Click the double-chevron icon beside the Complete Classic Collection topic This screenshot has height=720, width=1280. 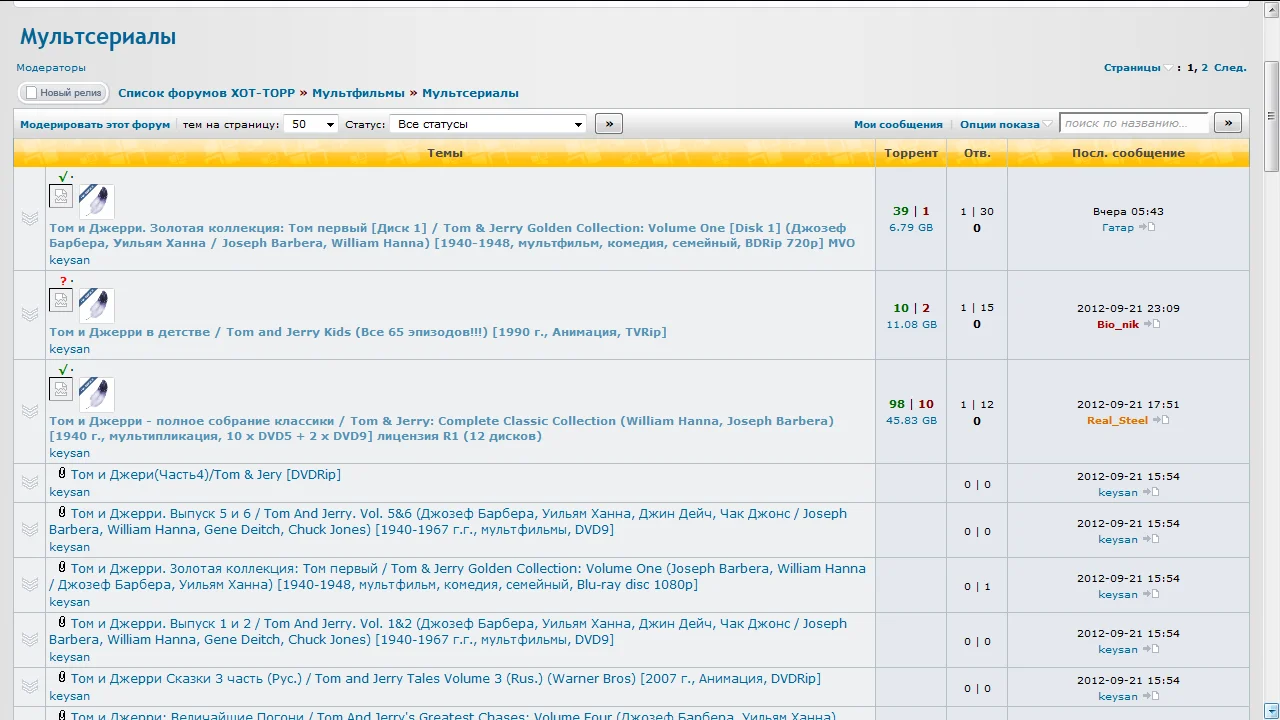(x=30, y=411)
